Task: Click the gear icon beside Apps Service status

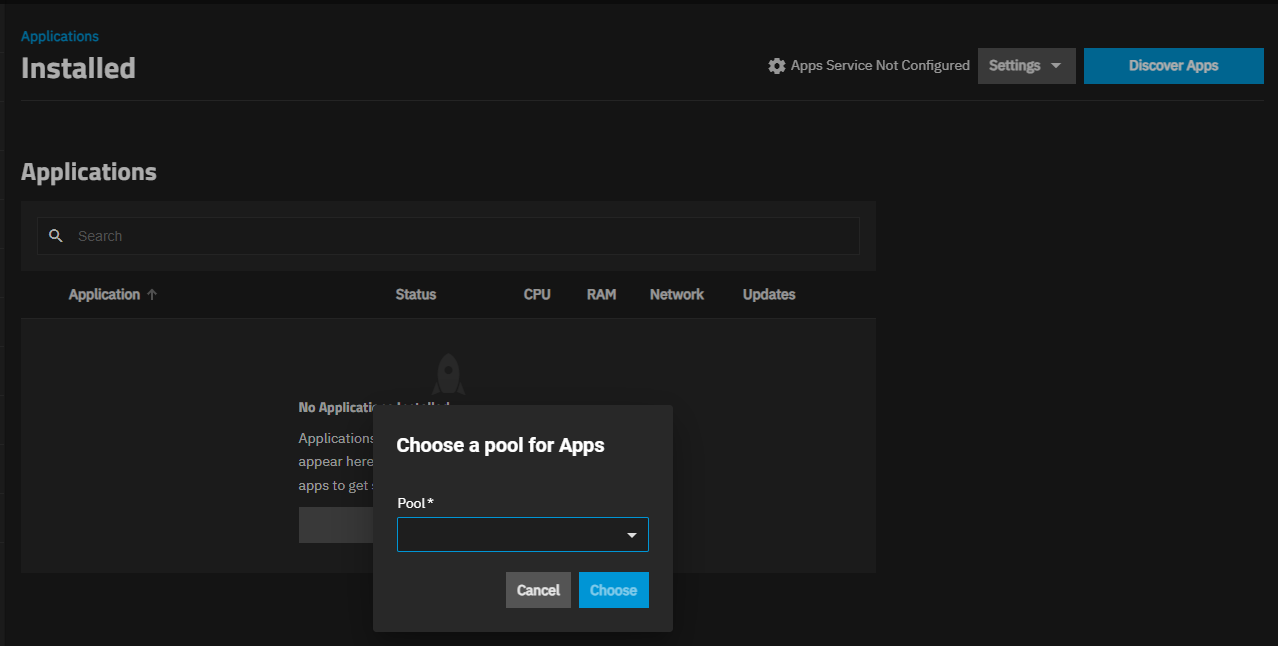Action: [776, 66]
